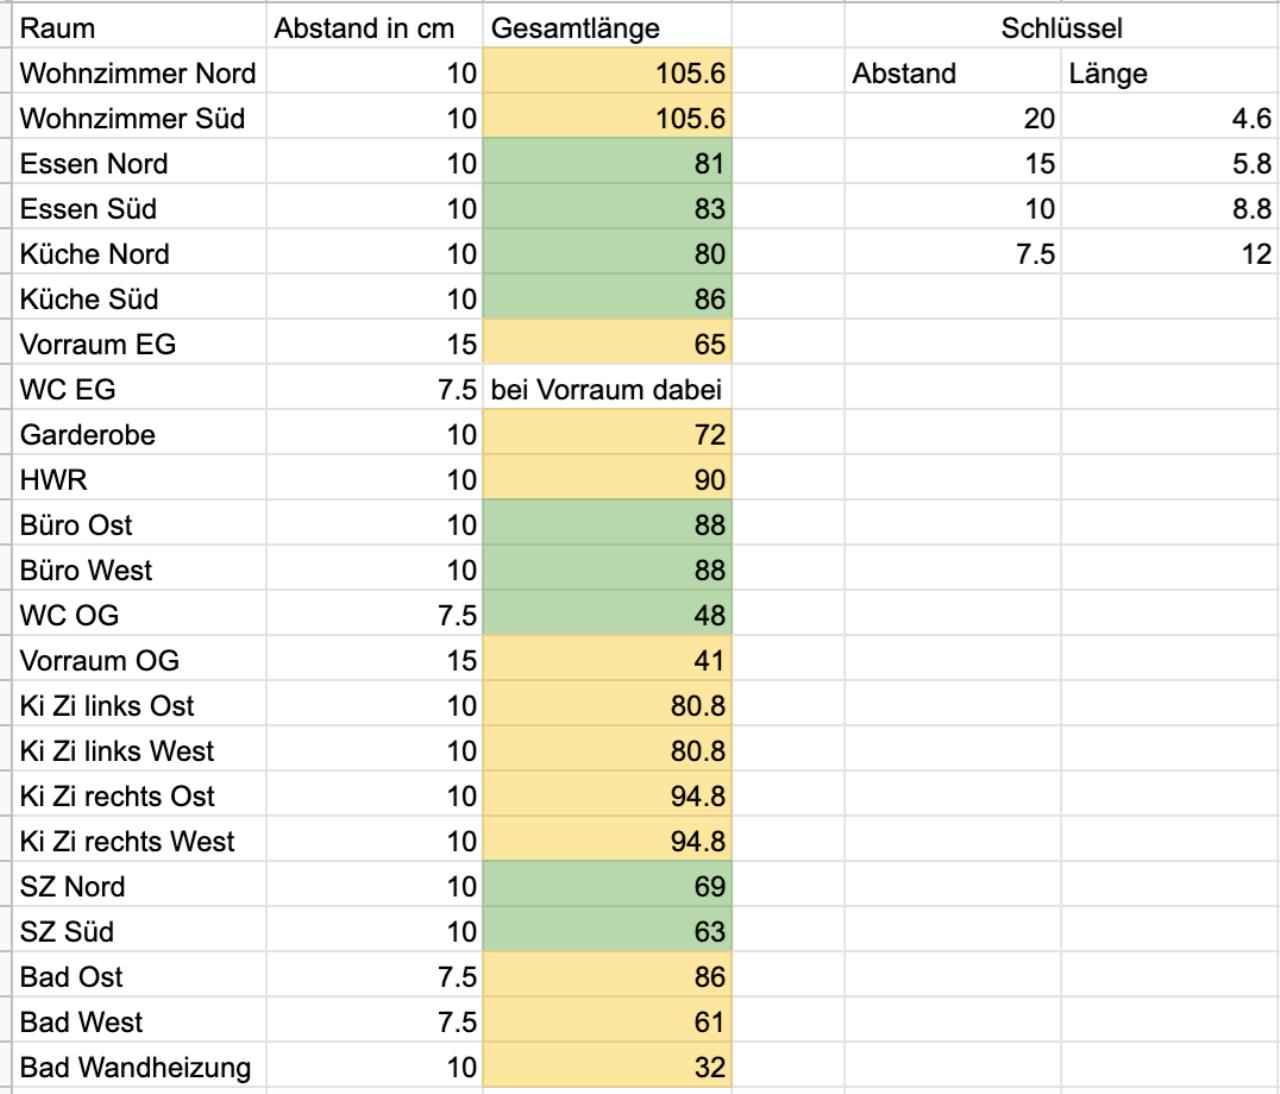The image size is (1280, 1094).
Task: Click the green cell with value 81
Action: [x=608, y=163]
